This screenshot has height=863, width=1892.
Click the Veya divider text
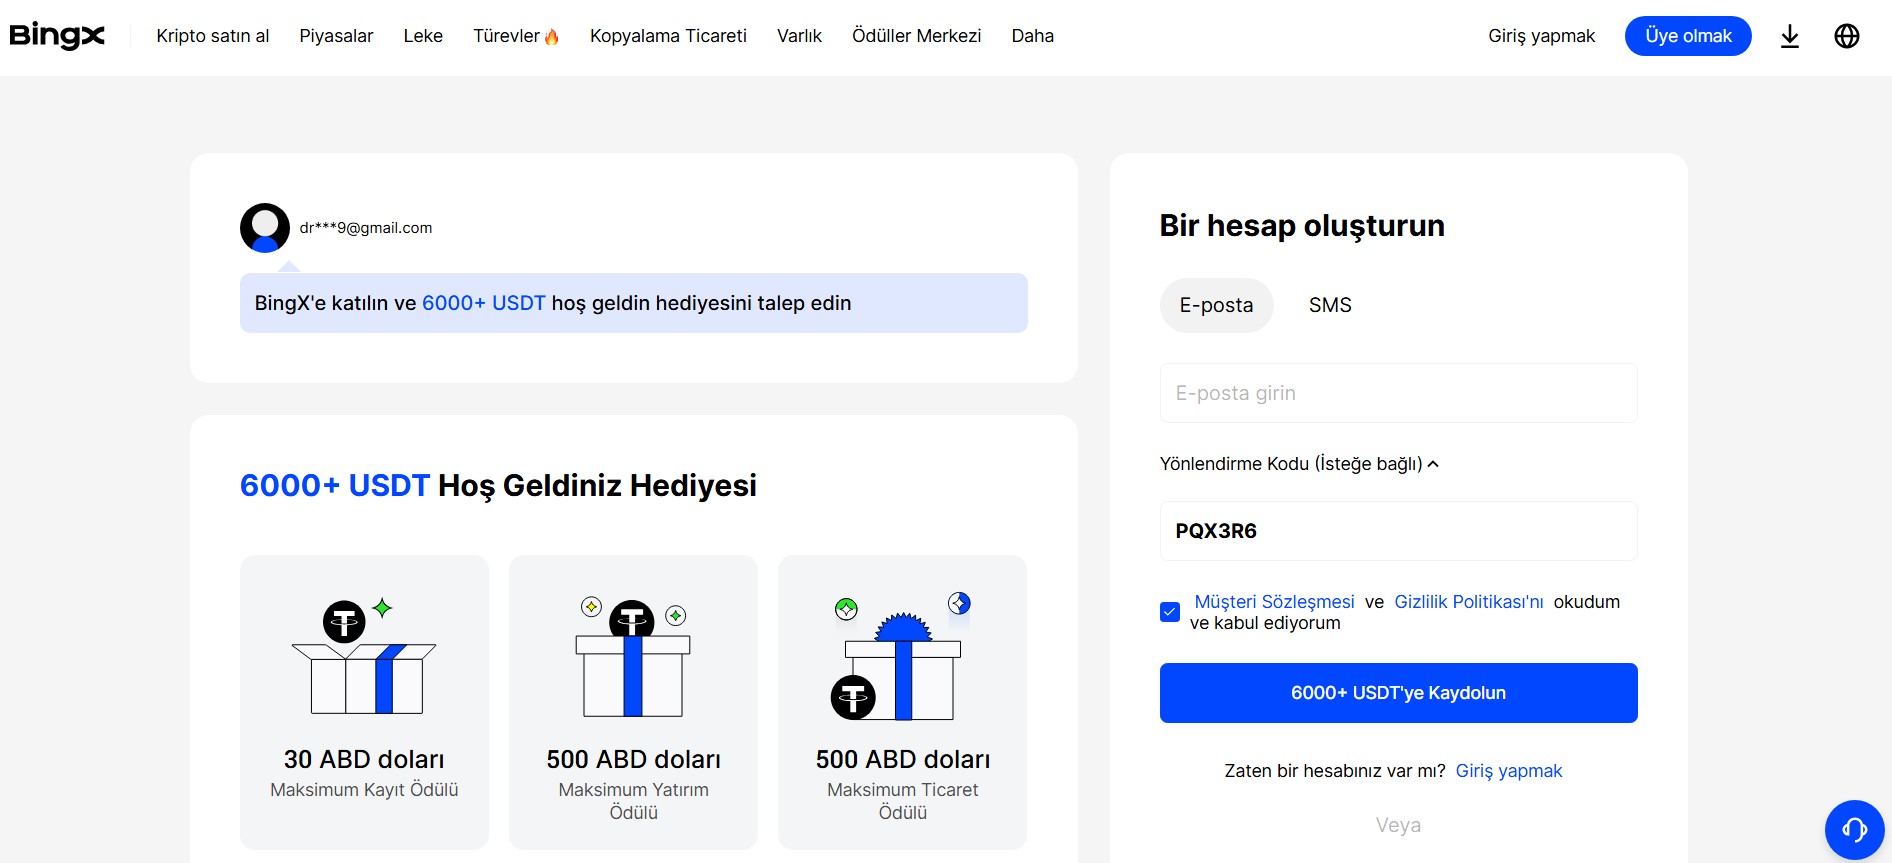click(x=1398, y=825)
